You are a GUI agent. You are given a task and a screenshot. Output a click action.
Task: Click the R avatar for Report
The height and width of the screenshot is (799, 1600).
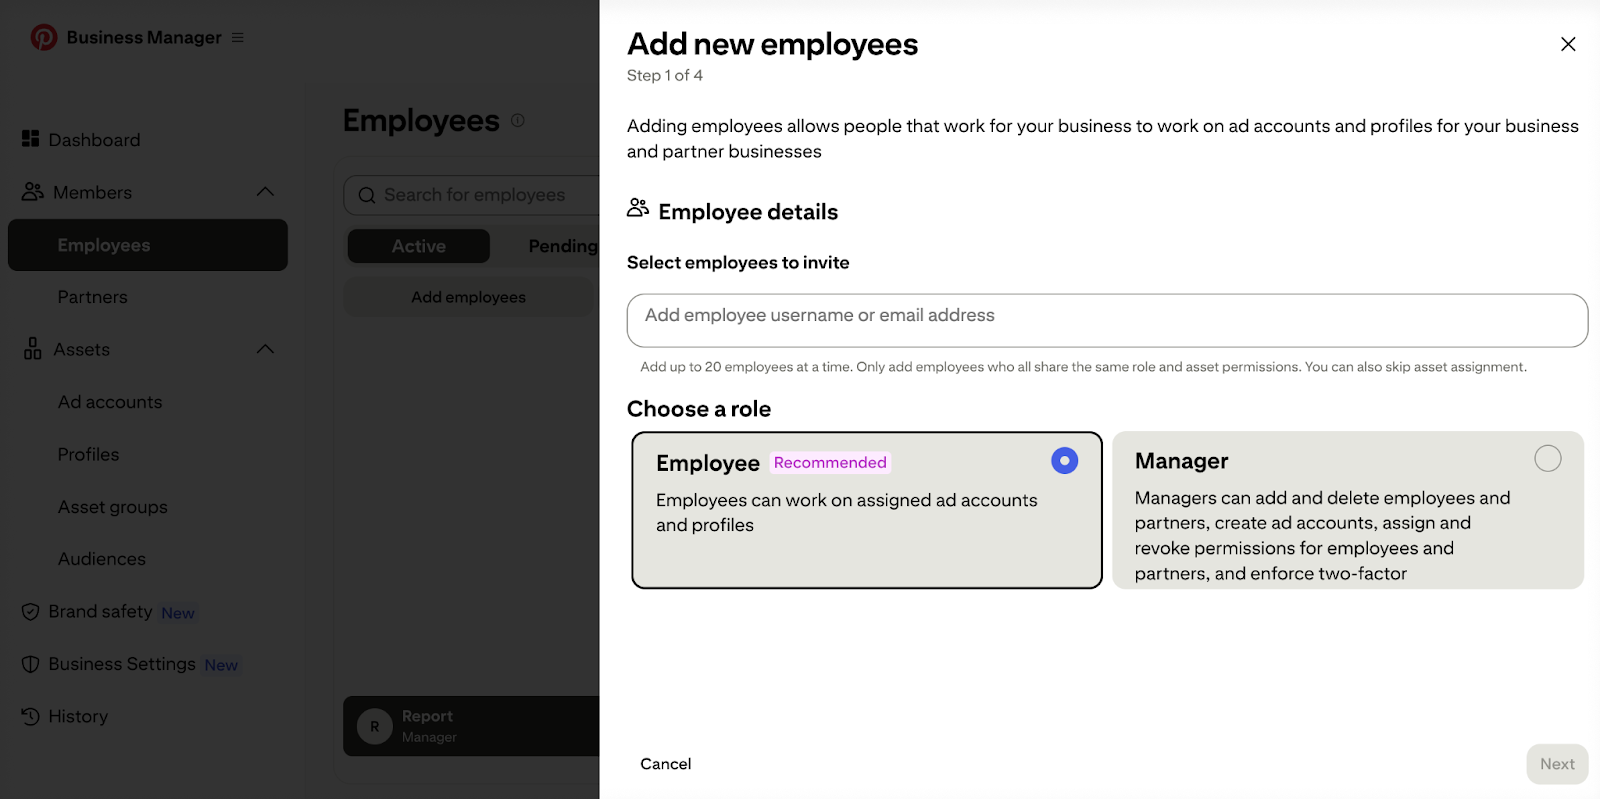[x=375, y=726]
